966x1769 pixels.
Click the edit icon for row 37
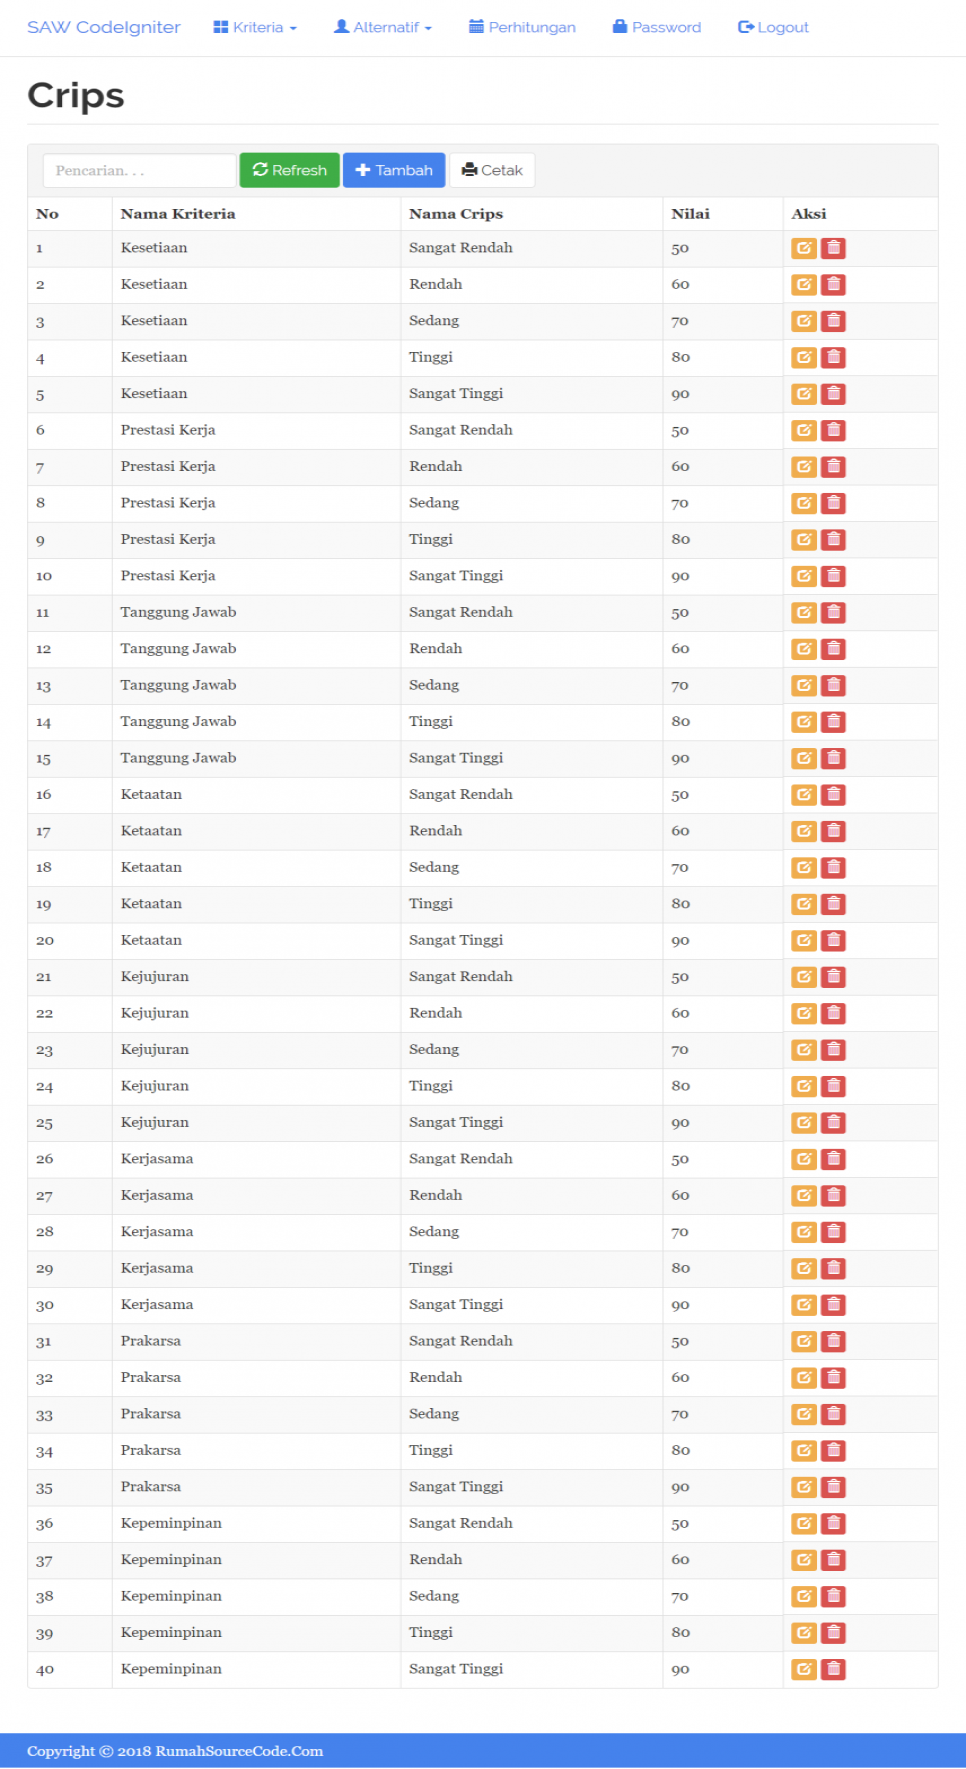pos(804,1560)
